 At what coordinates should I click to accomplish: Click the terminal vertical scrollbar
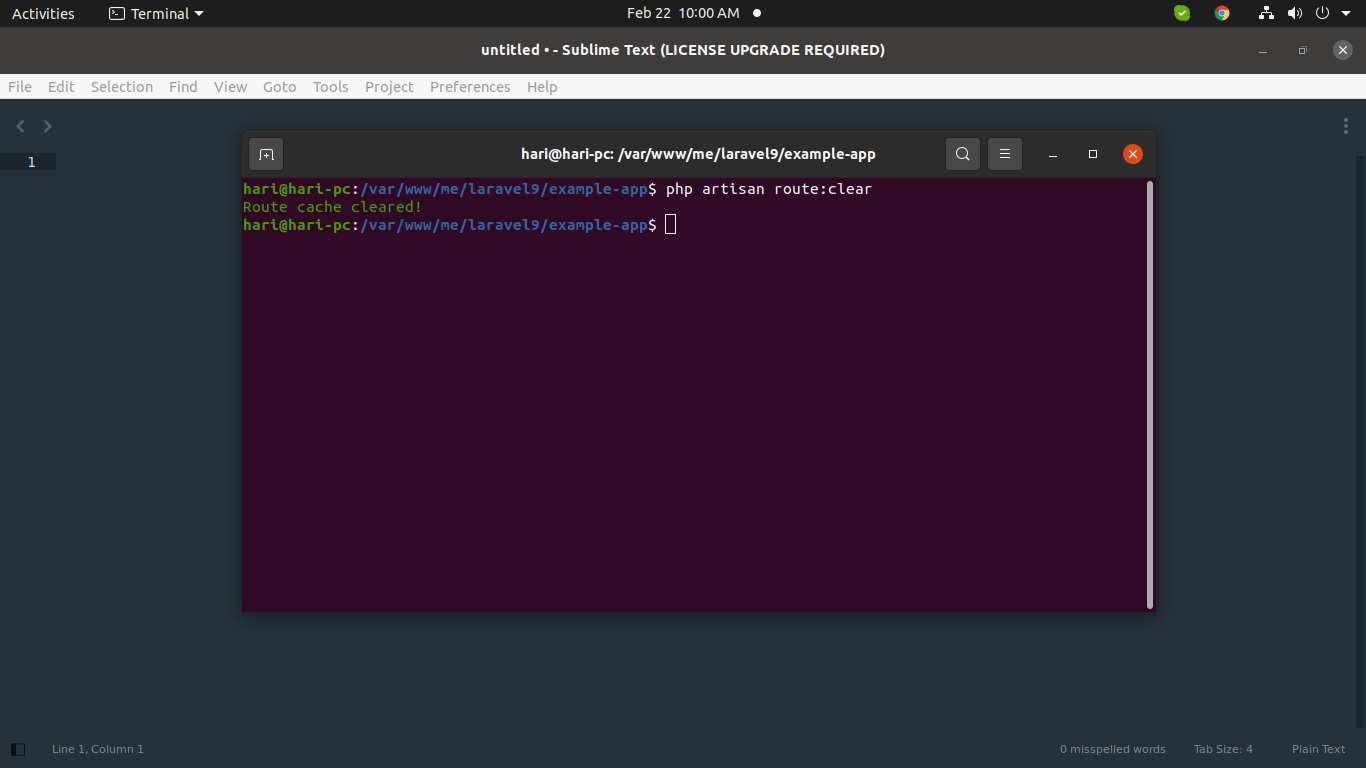1150,394
